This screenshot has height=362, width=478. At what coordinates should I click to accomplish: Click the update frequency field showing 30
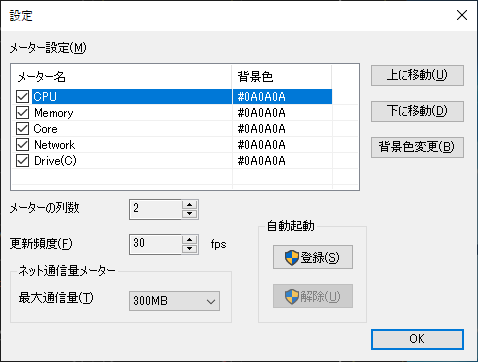click(156, 244)
